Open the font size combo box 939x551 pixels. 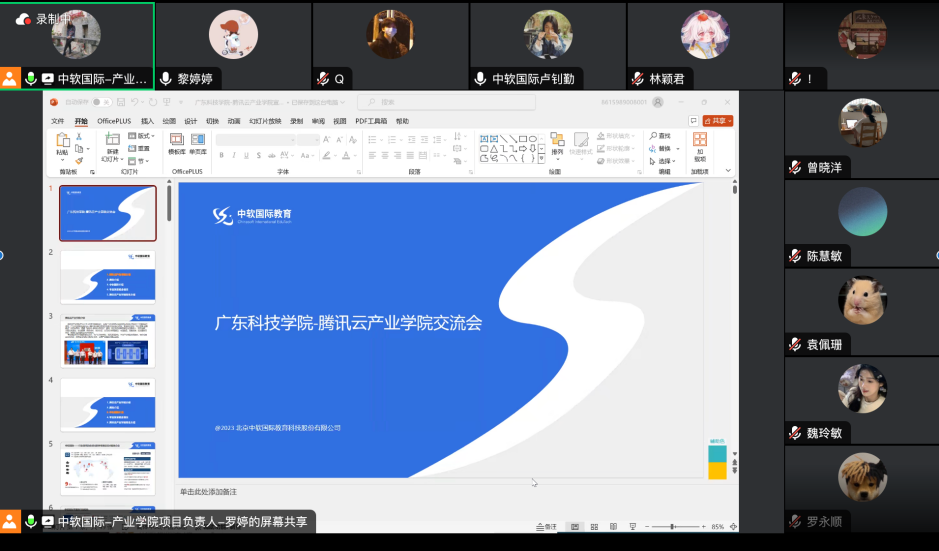coord(308,140)
